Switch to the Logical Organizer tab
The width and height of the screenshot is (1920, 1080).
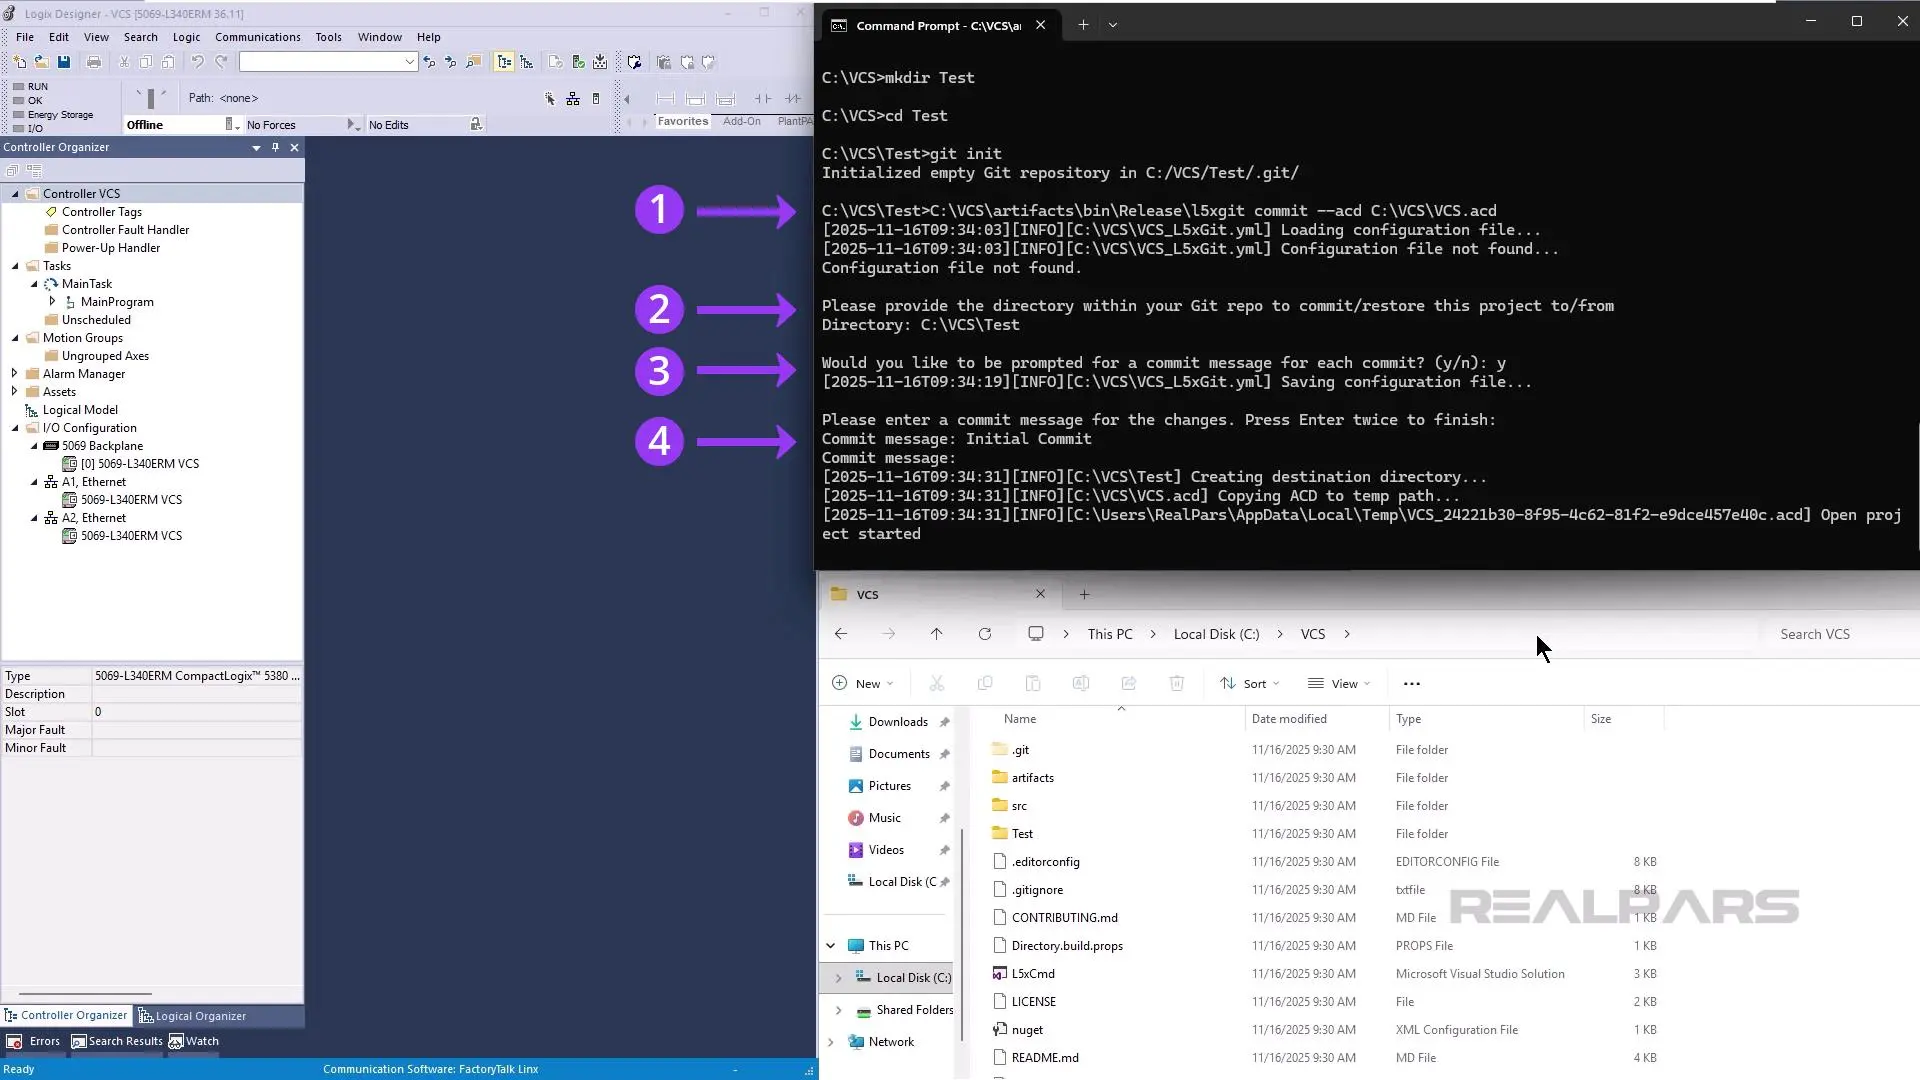(x=200, y=1015)
